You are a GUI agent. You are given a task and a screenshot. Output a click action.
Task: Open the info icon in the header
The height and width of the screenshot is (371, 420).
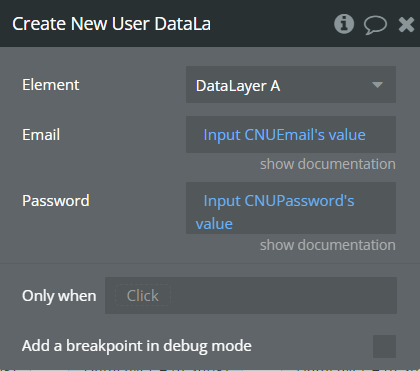pos(344,24)
